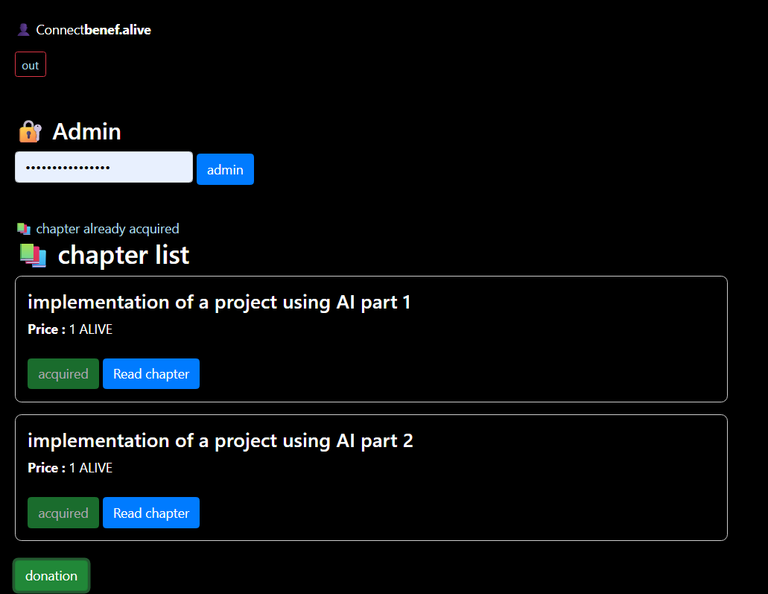Click the 'chapter list' heading

123,256
